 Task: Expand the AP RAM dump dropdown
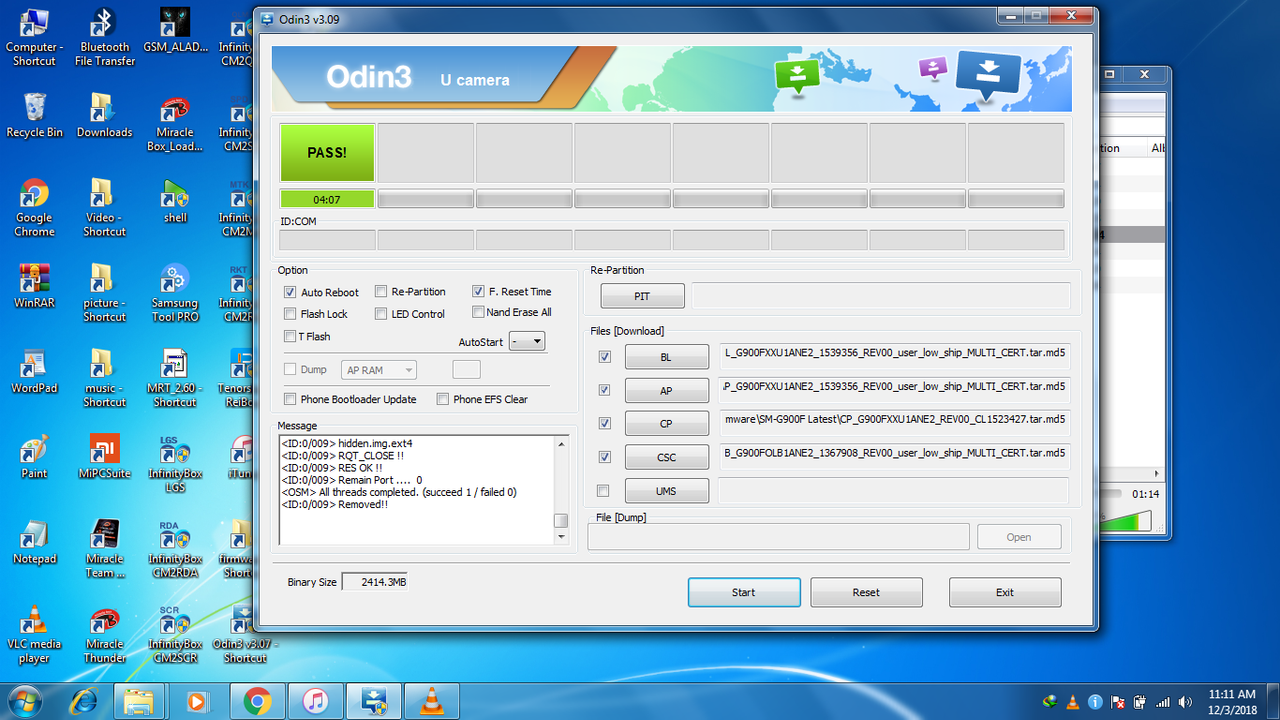coord(379,370)
